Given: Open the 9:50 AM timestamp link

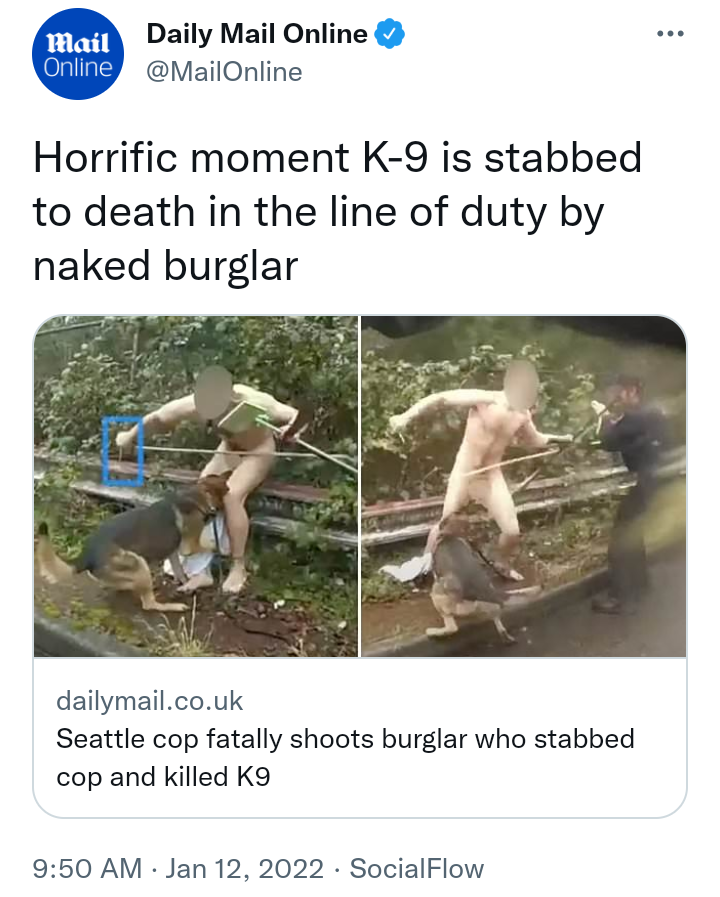Looking at the screenshot, I should click(x=87, y=868).
